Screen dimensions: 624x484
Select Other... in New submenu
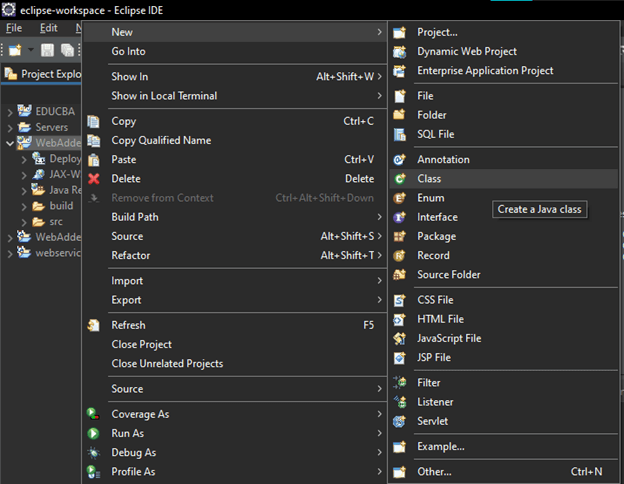point(504,472)
